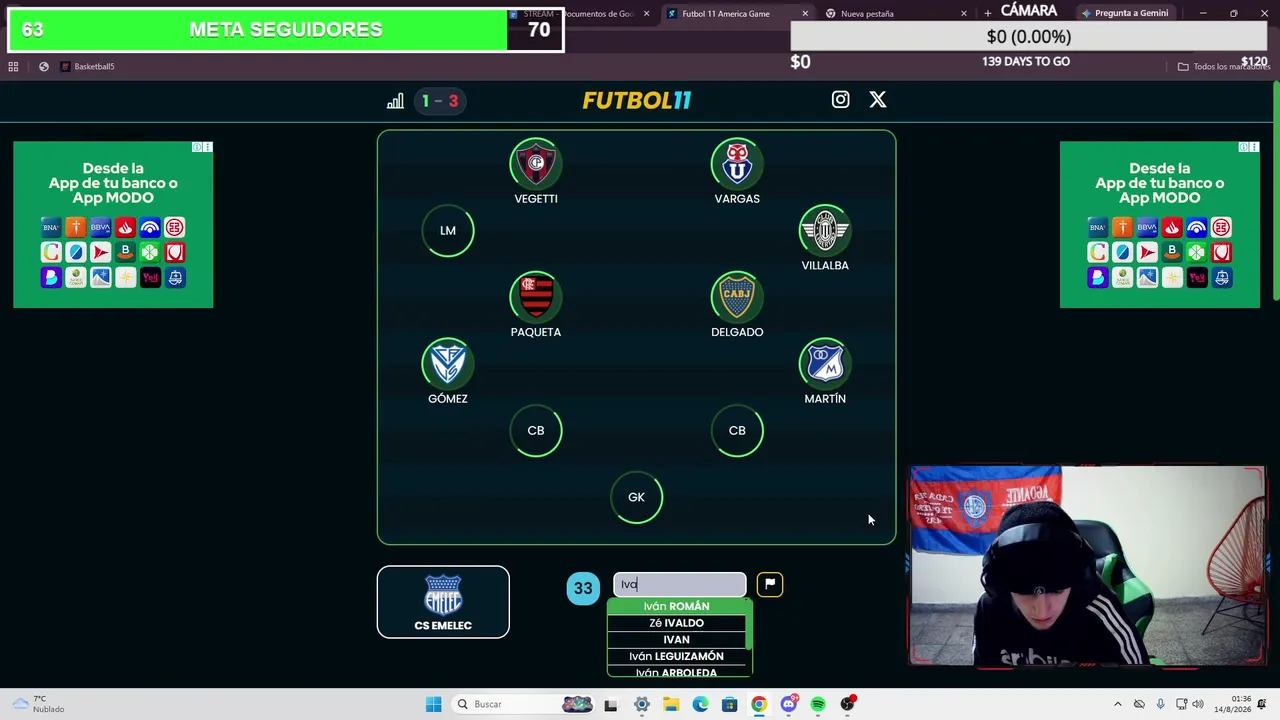The height and width of the screenshot is (720, 1280).
Task: Click the left empty CB slot
Action: (536, 431)
